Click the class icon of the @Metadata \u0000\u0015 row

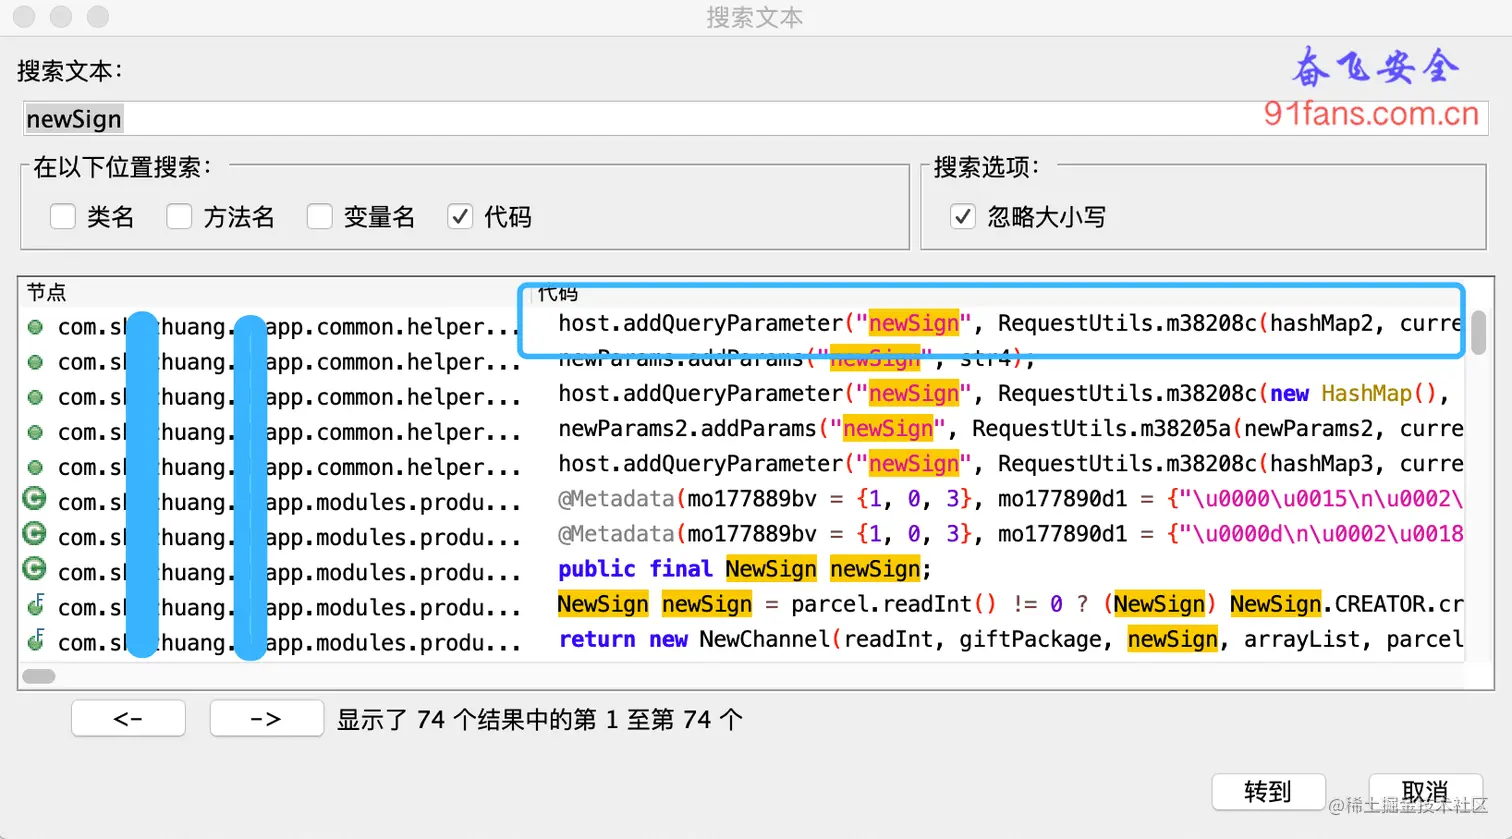coord(35,498)
